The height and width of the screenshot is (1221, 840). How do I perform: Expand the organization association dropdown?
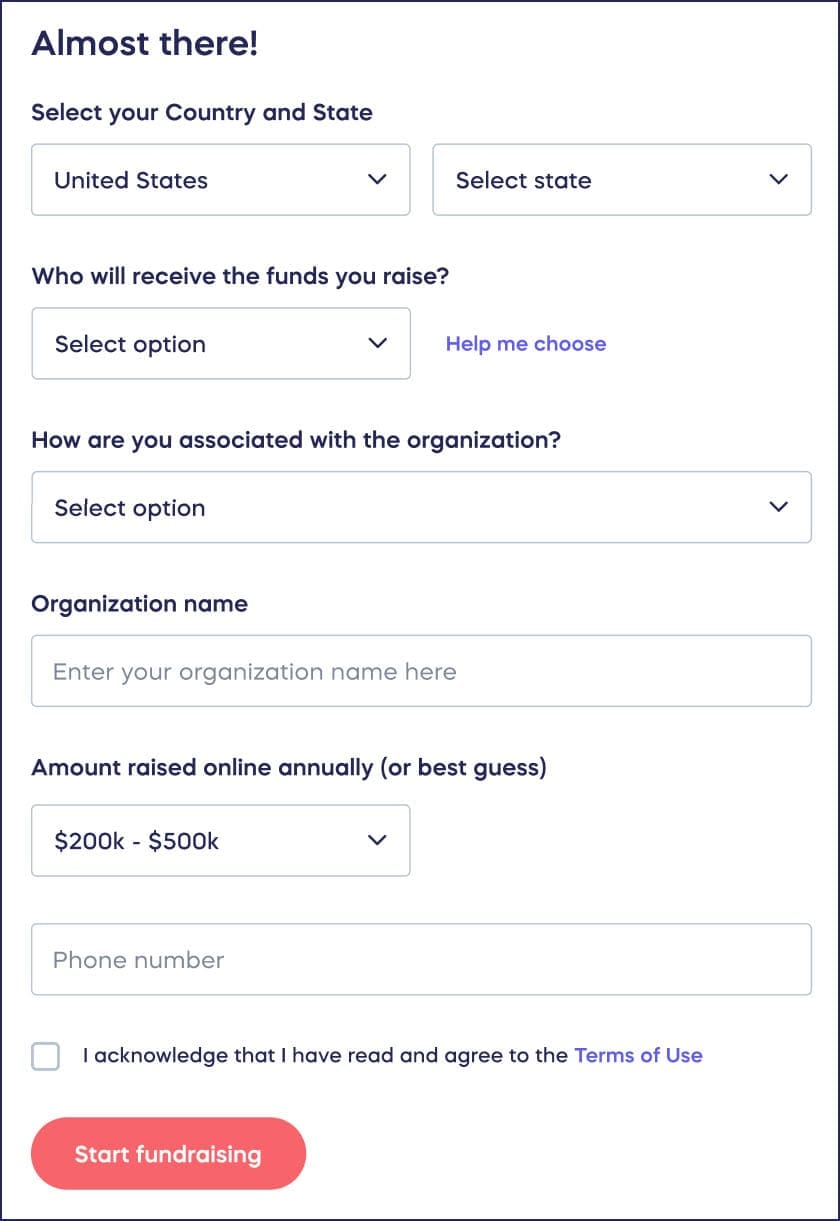[x=420, y=507]
